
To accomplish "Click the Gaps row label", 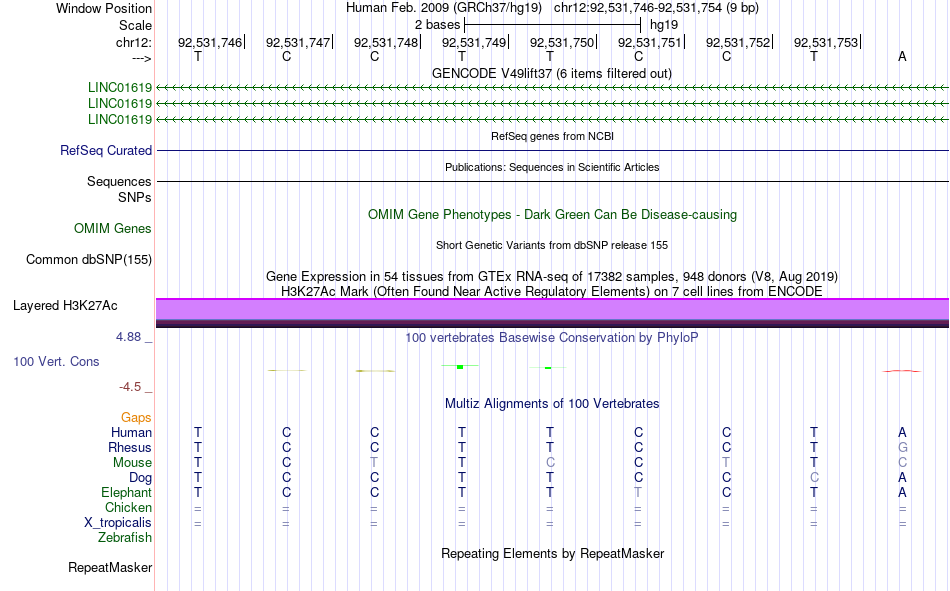I will click(136, 417).
